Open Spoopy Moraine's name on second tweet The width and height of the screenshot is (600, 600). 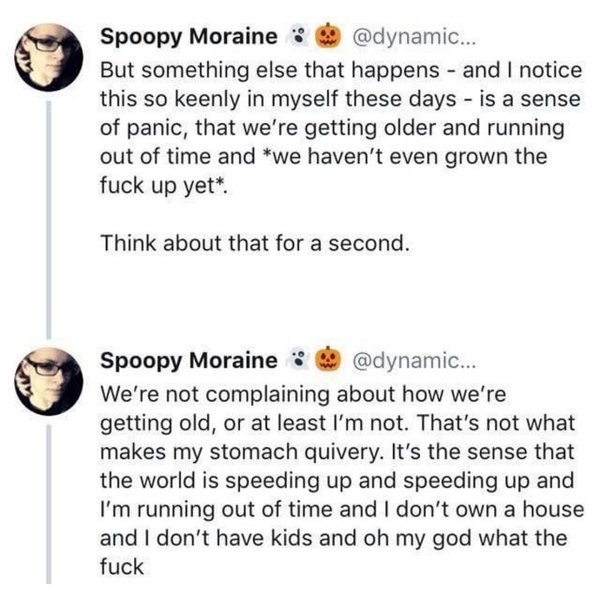(190, 359)
